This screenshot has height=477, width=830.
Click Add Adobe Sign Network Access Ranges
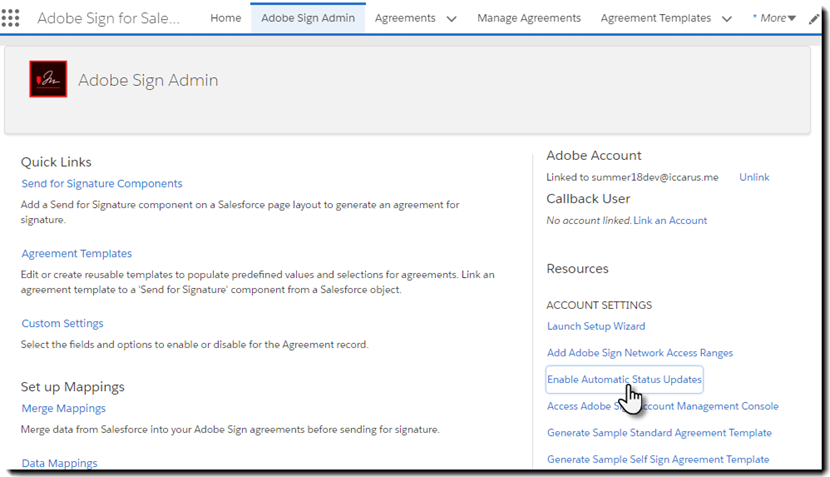pos(640,353)
